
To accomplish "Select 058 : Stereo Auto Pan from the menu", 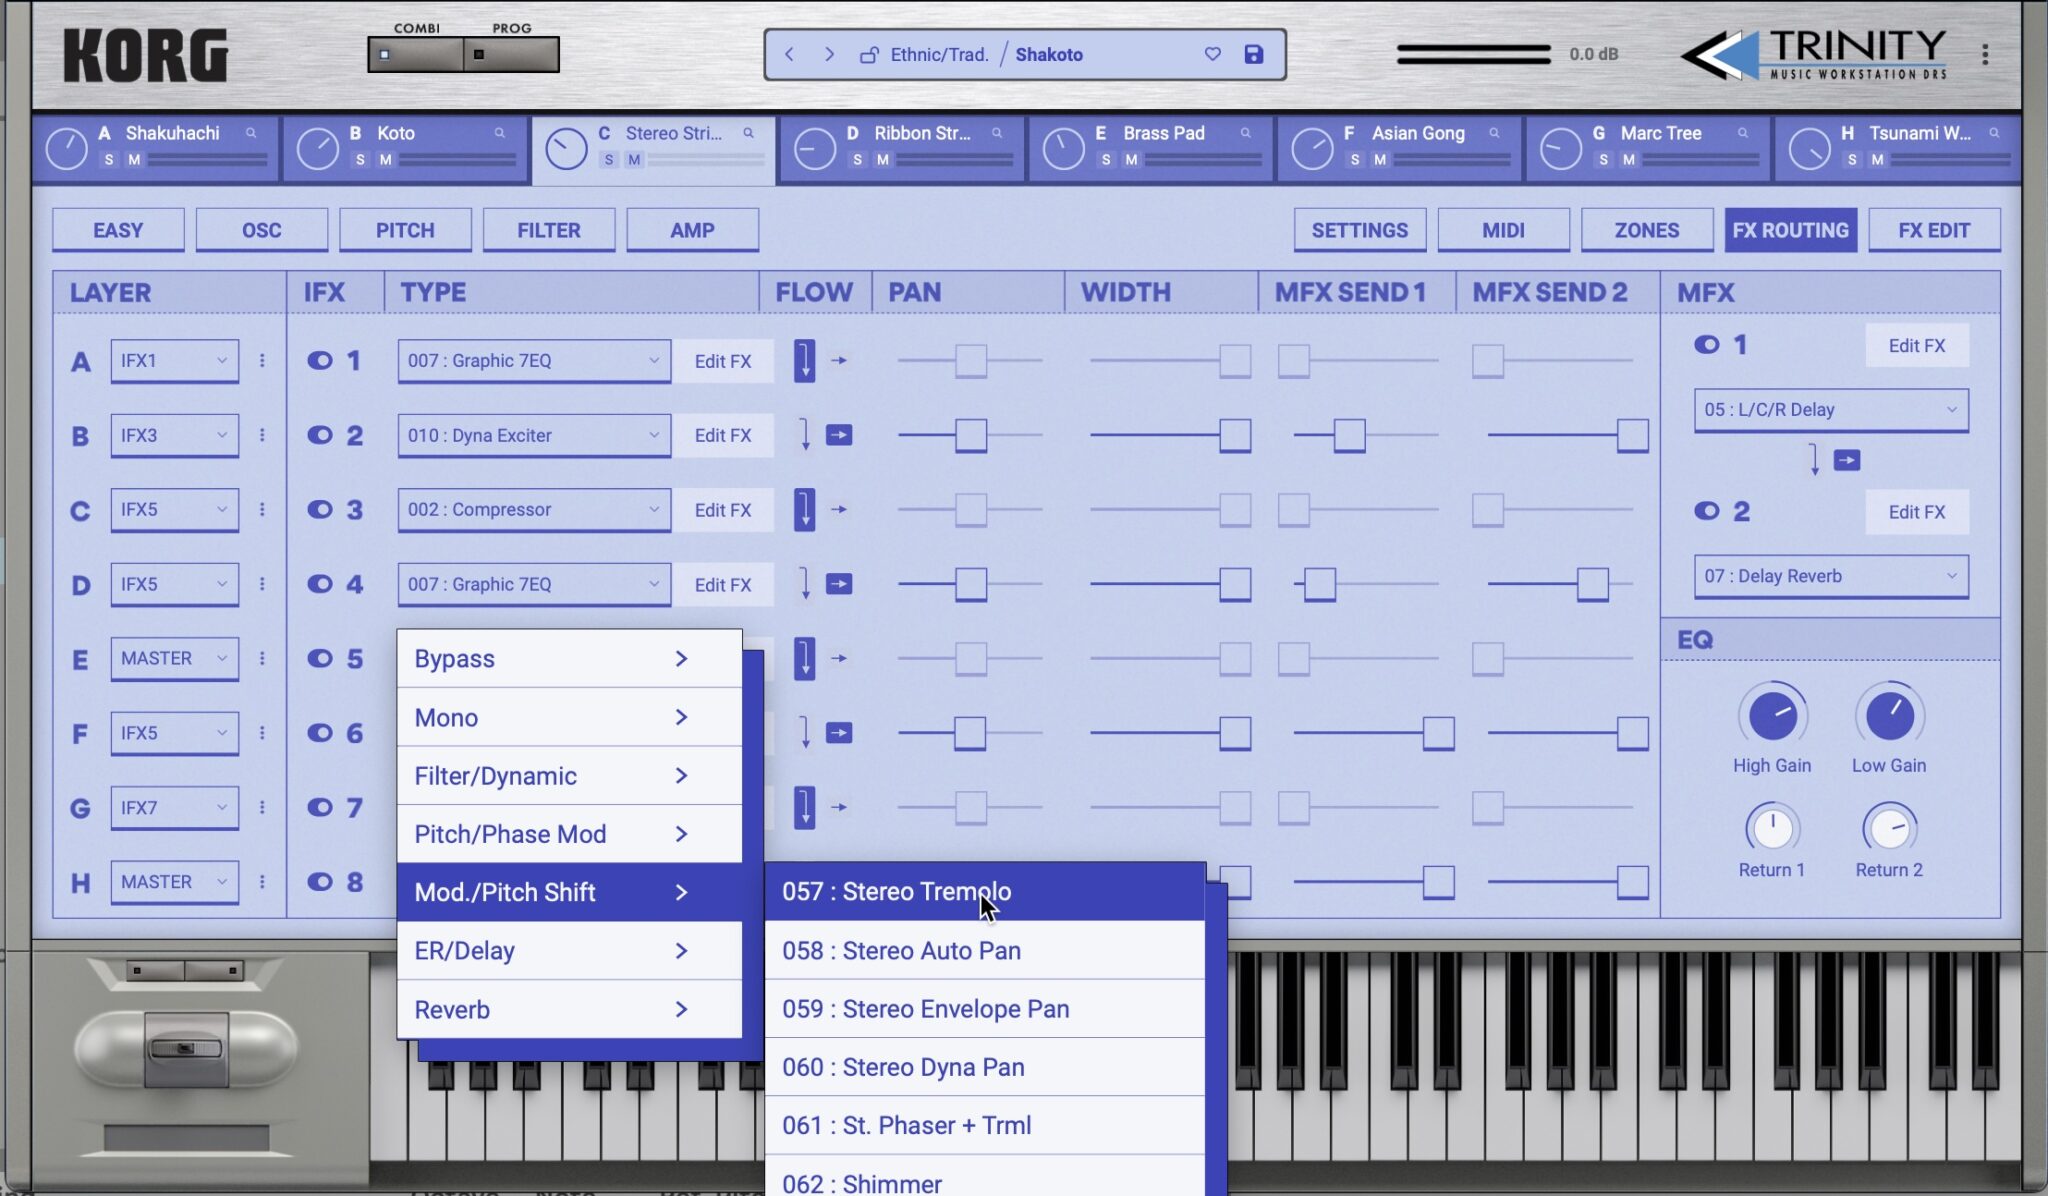I will point(901,950).
